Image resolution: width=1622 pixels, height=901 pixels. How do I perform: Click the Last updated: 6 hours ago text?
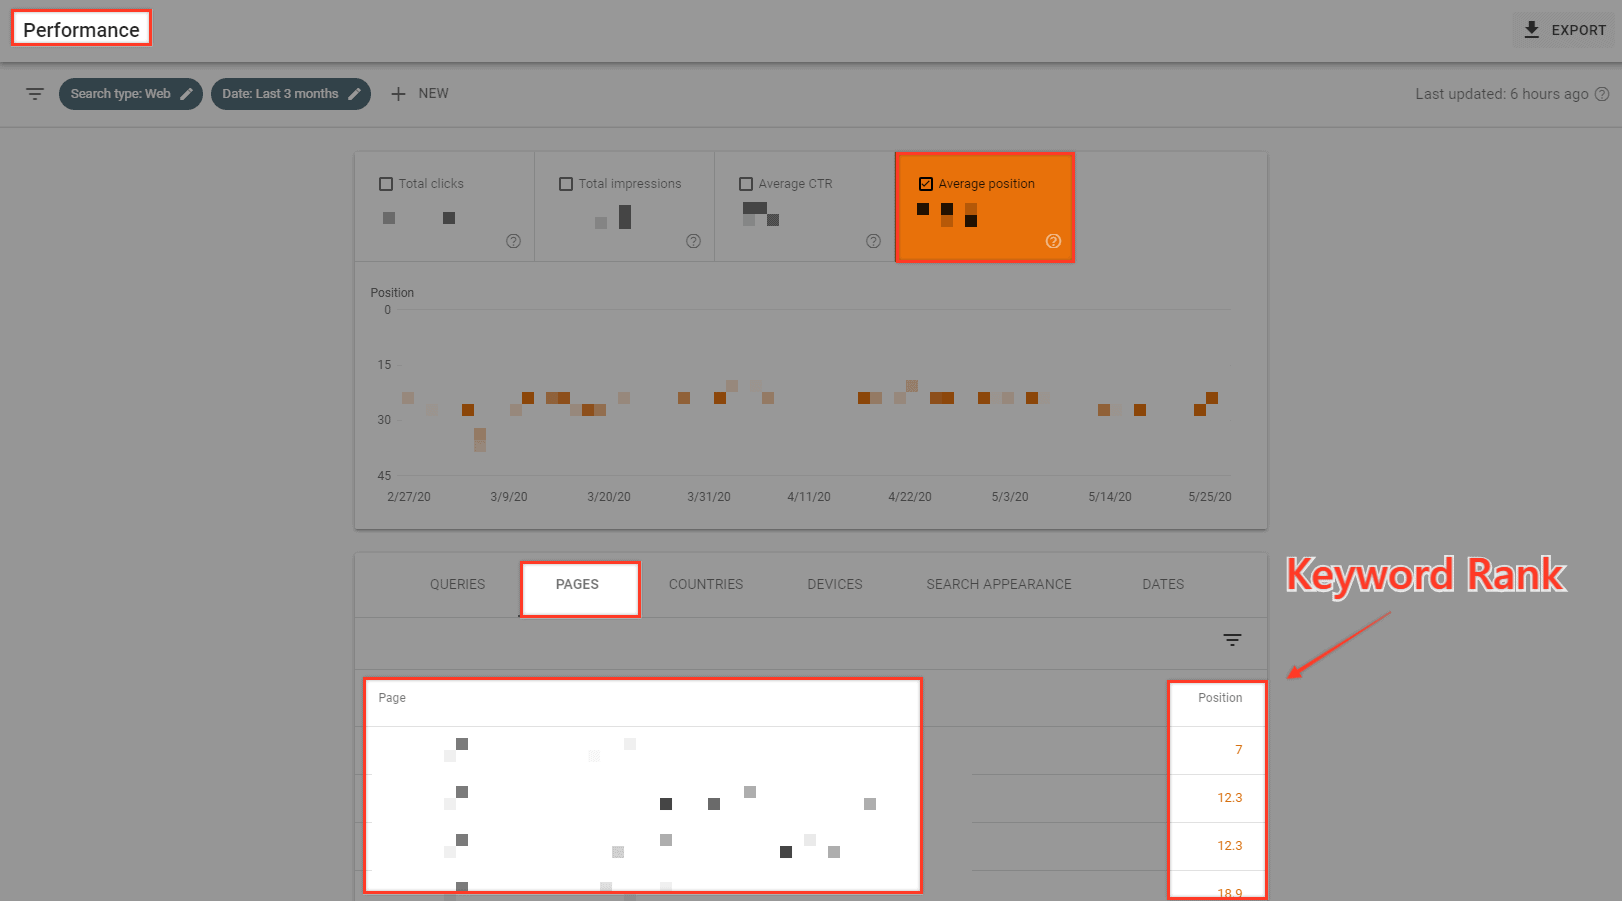tap(1502, 94)
